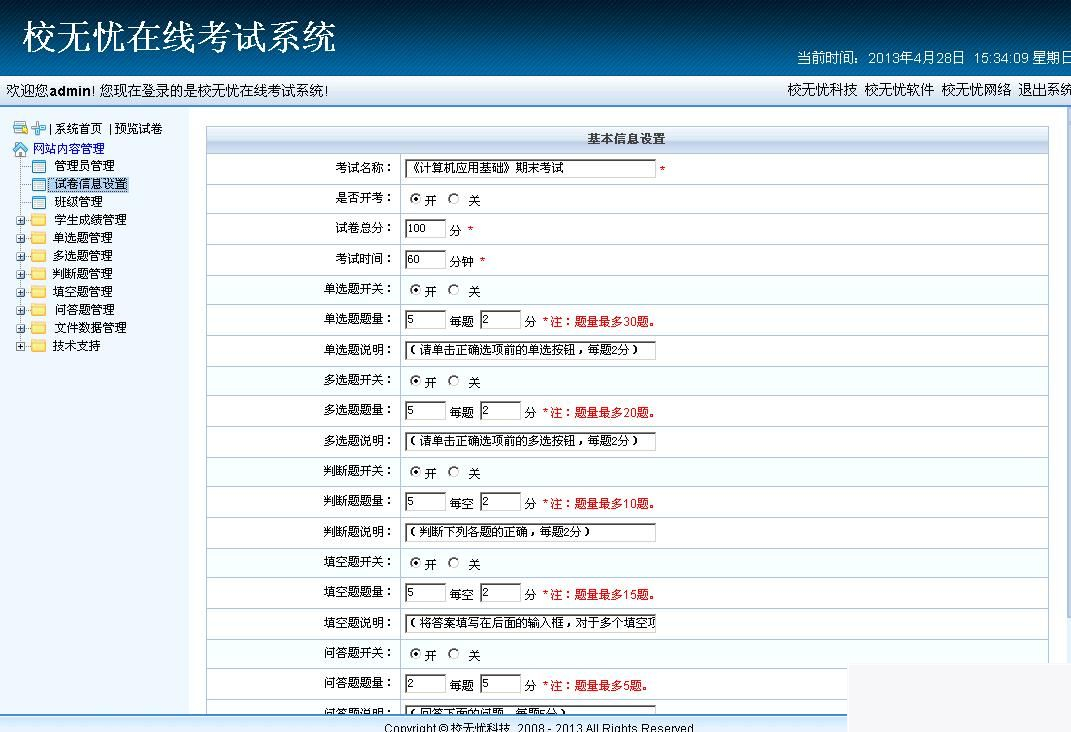Turn off the 多选题开关 switch
The height and width of the screenshot is (732, 1071).
(453, 381)
